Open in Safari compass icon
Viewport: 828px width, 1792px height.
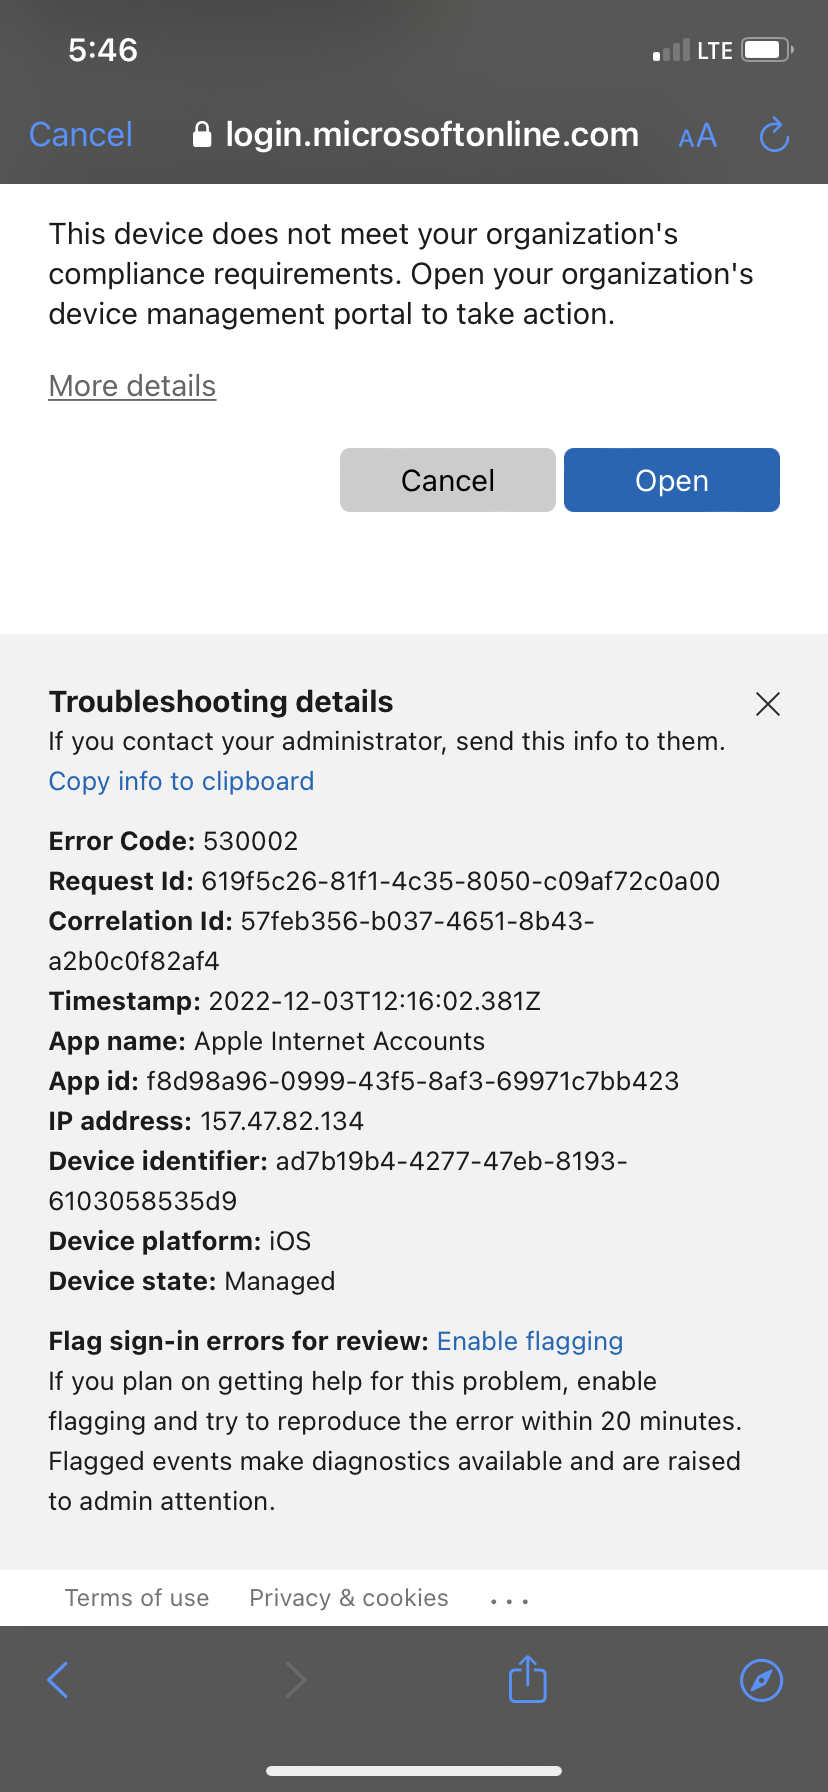tap(761, 1680)
